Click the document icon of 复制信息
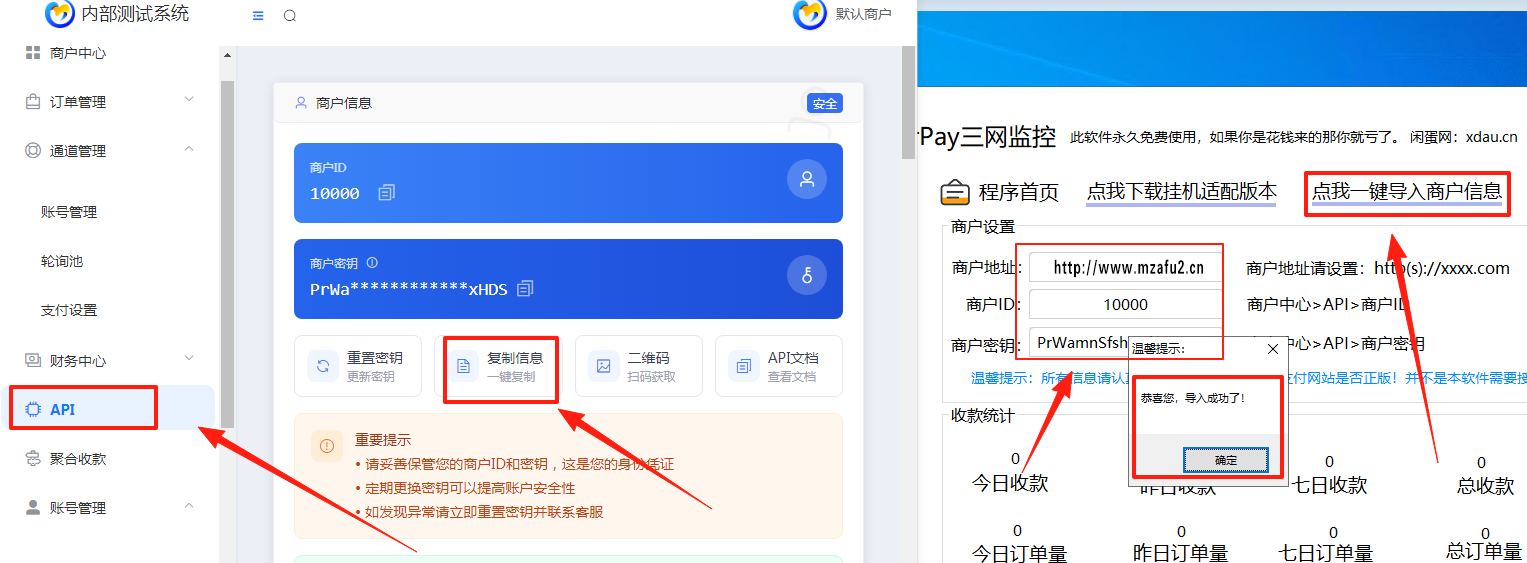This screenshot has height=563, width=1527. [x=464, y=366]
